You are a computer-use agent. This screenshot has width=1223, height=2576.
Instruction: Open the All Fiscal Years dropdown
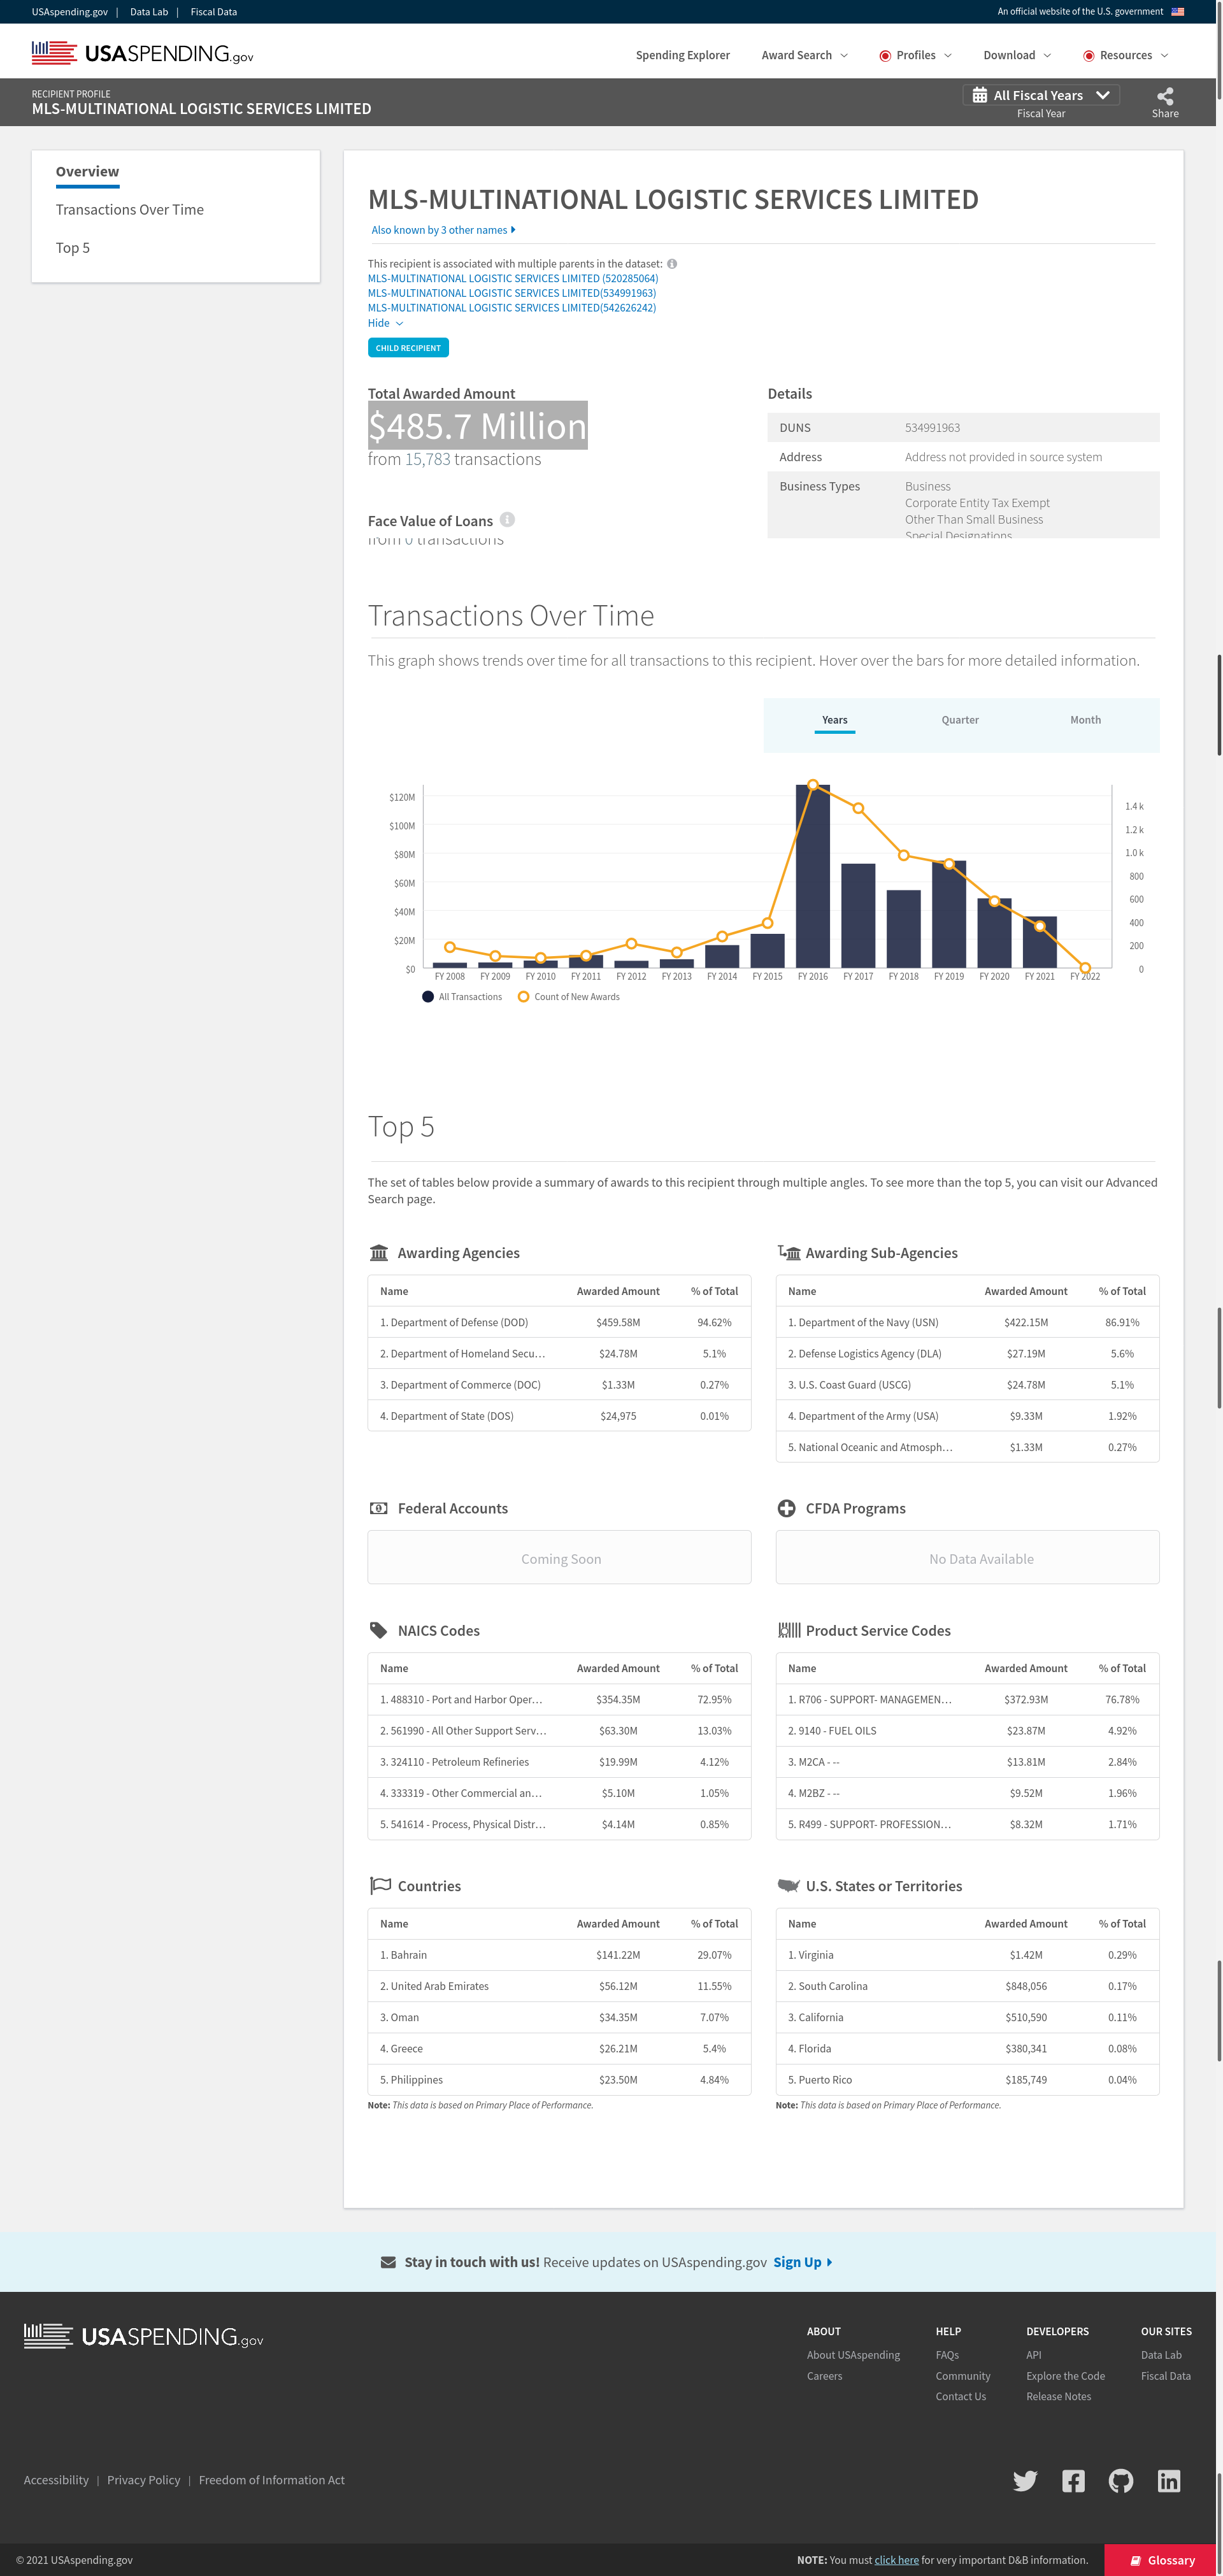(x=1041, y=95)
